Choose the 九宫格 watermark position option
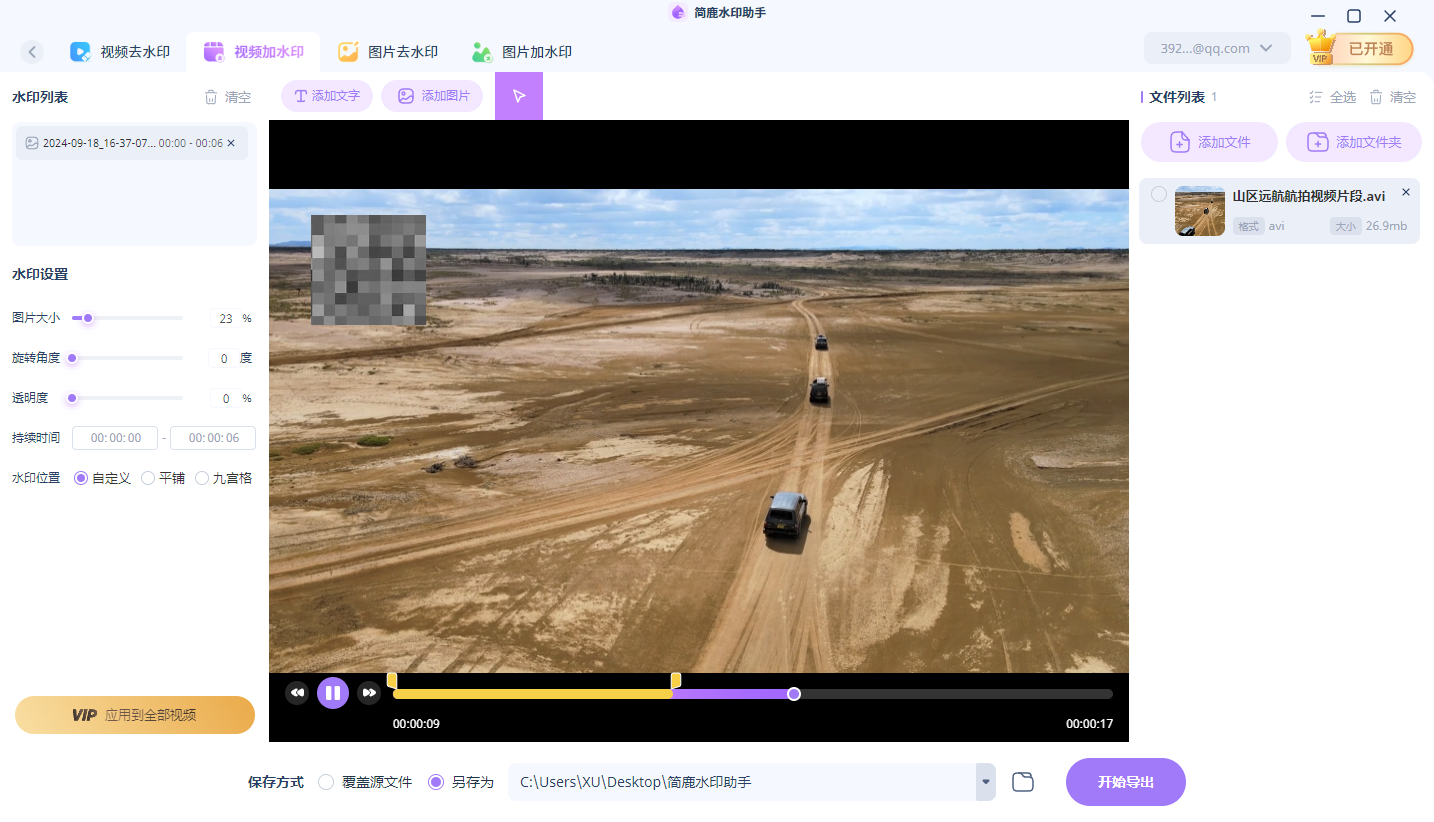Screen dimensions: 1434x822 202,478
